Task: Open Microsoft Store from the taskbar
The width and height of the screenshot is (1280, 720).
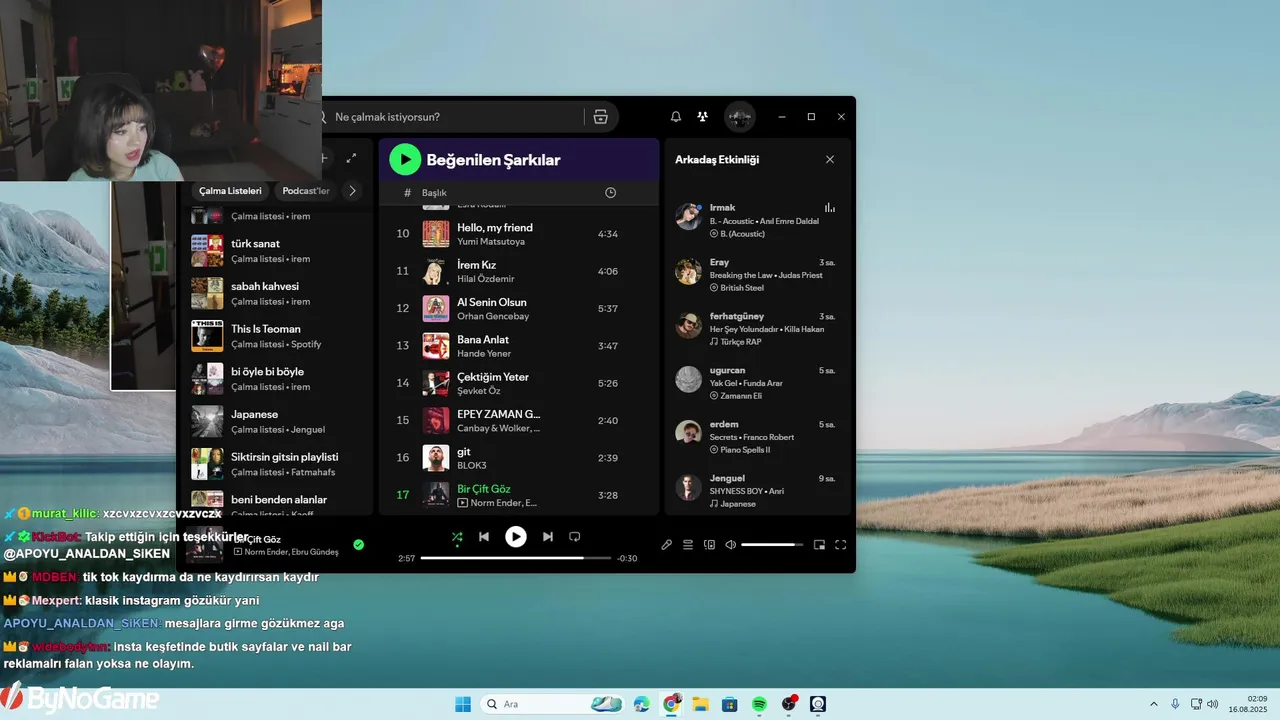Action: pyautogui.click(x=730, y=704)
